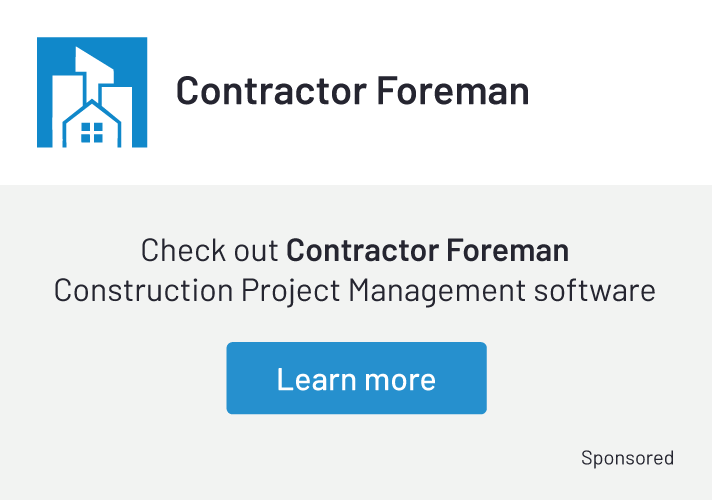
Task: Click bold Contractor Foreman in the body text
Action: click(427, 250)
